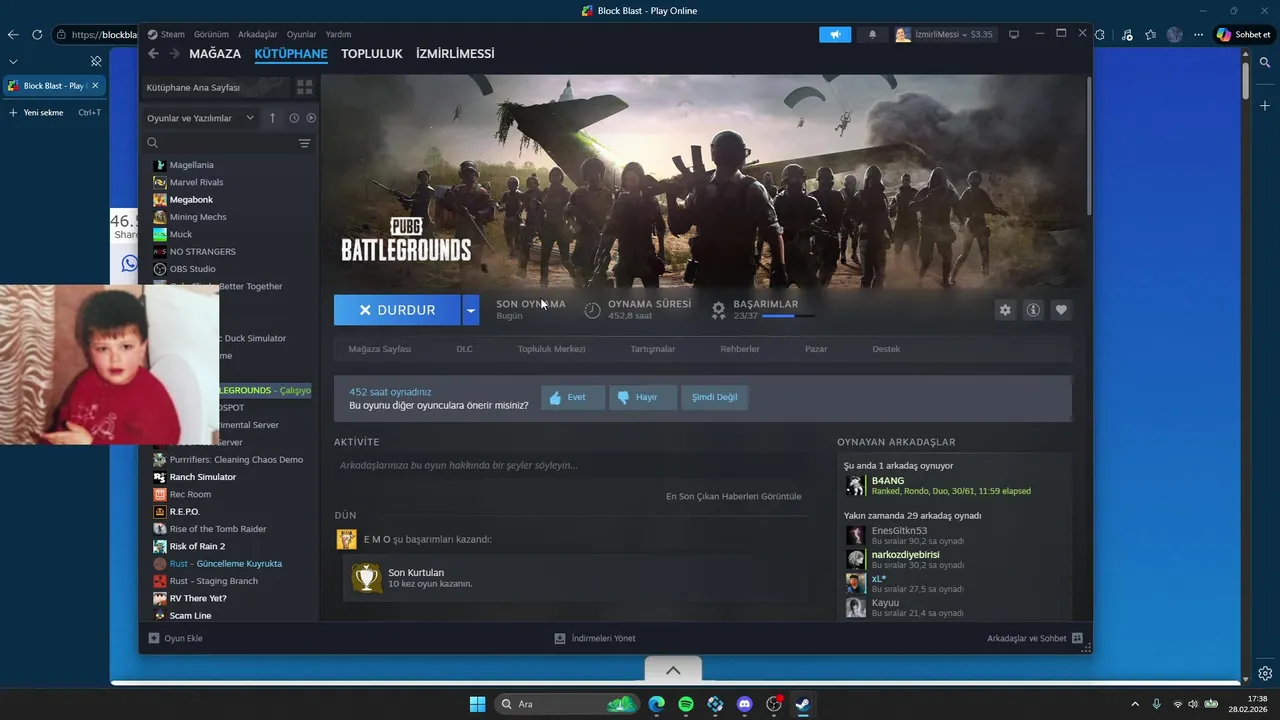Open the Görünüm menu

[x=211, y=34]
